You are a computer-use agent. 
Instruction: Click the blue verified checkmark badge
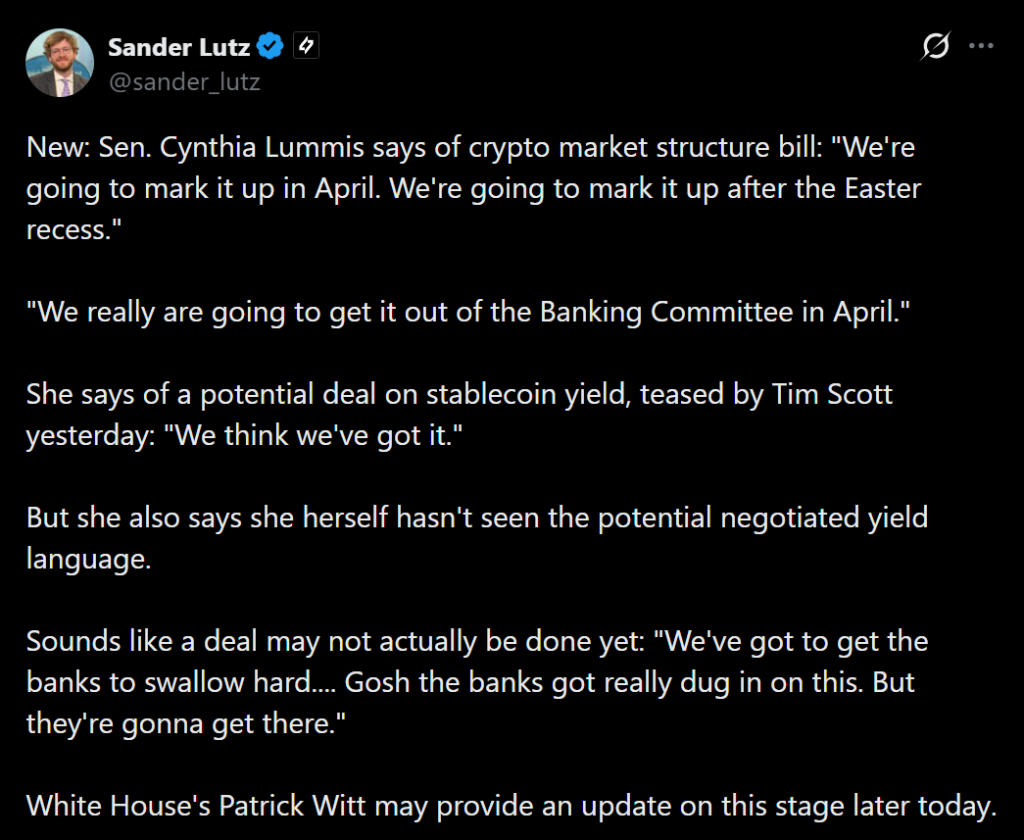click(x=271, y=46)
